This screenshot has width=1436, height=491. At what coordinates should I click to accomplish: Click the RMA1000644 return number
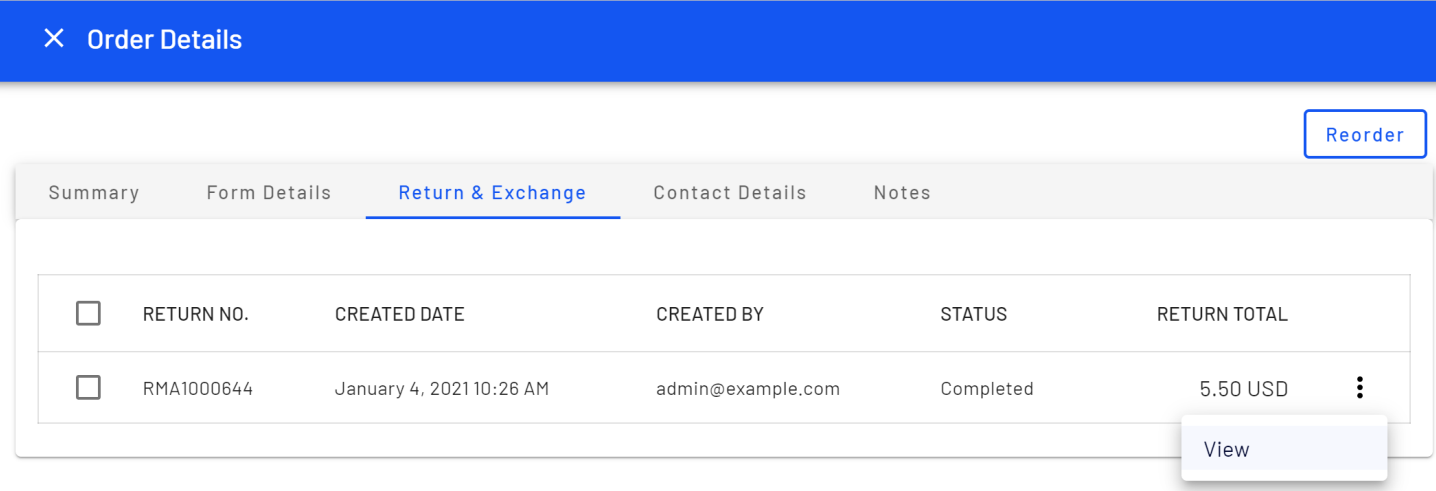click(198, 389)
